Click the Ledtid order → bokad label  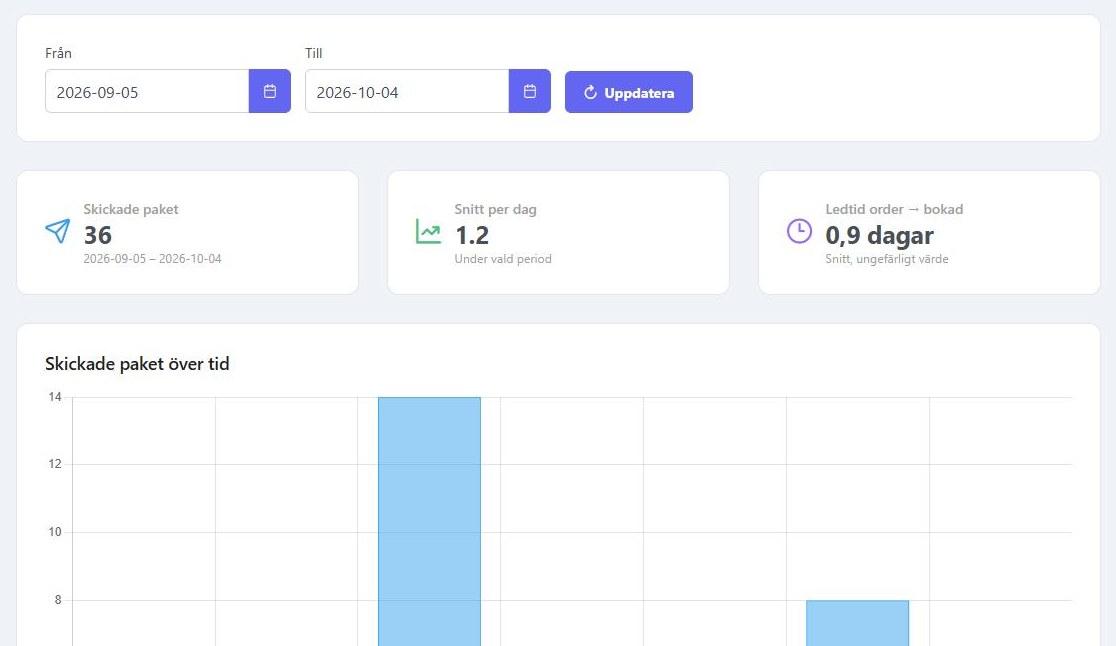894,209
